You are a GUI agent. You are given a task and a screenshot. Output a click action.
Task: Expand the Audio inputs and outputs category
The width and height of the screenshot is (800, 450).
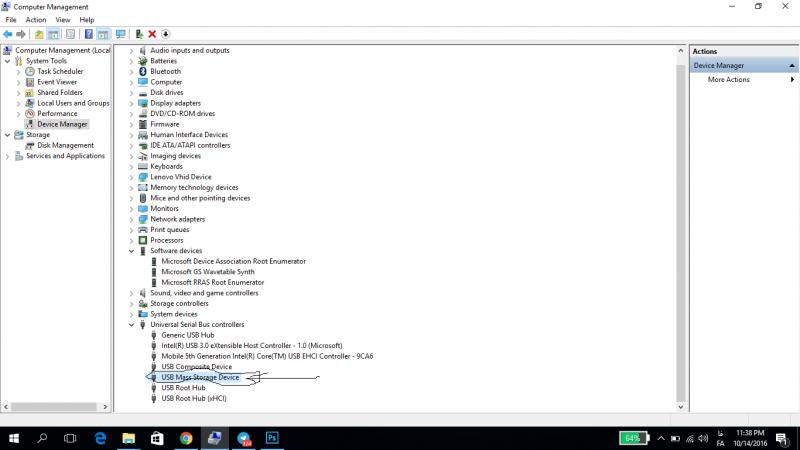[x=131, y=51]
